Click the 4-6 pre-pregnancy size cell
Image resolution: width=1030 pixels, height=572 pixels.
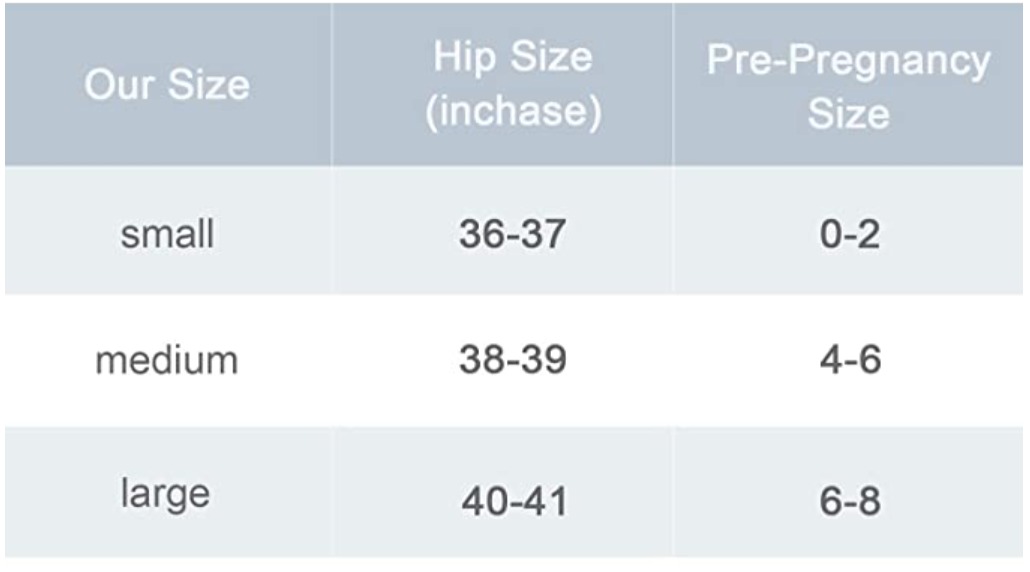[848, 361]
